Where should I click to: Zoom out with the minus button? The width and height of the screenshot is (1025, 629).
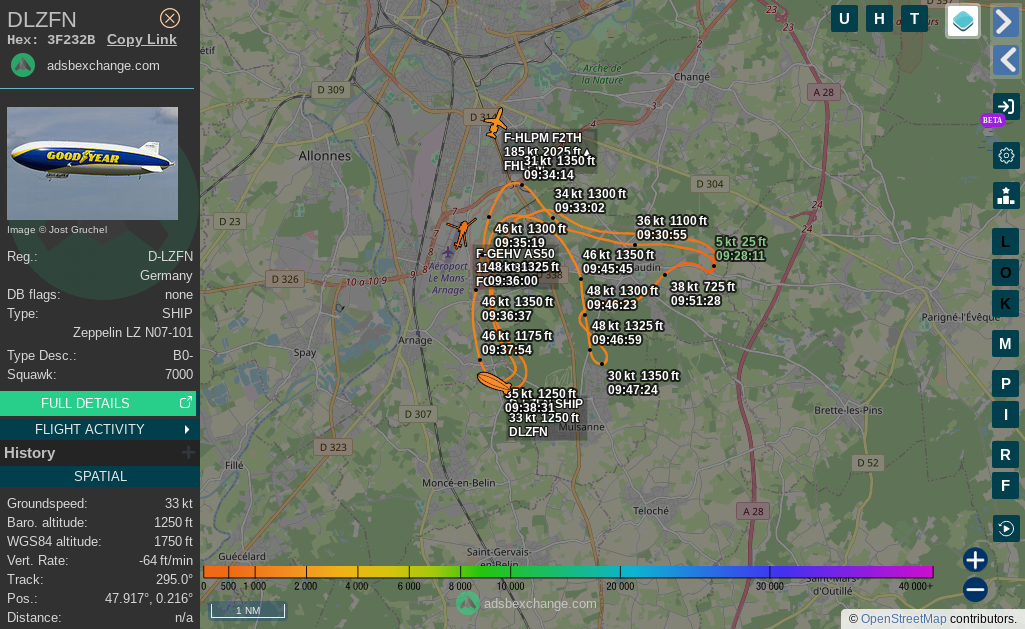point(976,590)
